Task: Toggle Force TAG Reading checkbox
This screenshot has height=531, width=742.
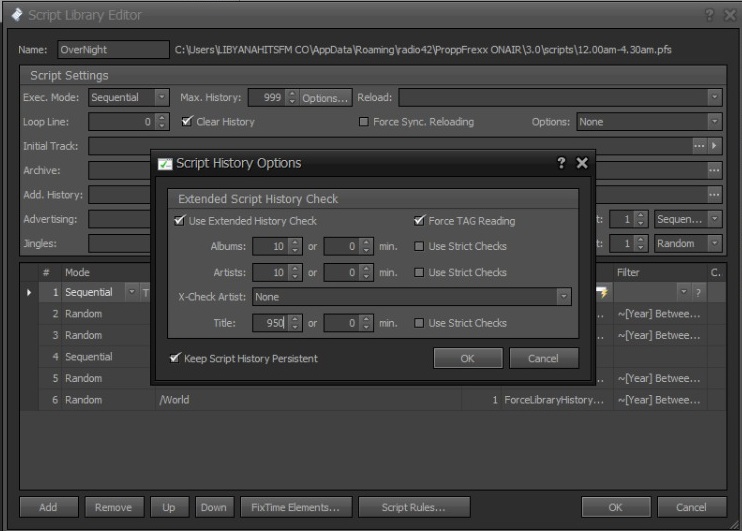Action: [x=419, y=221]
